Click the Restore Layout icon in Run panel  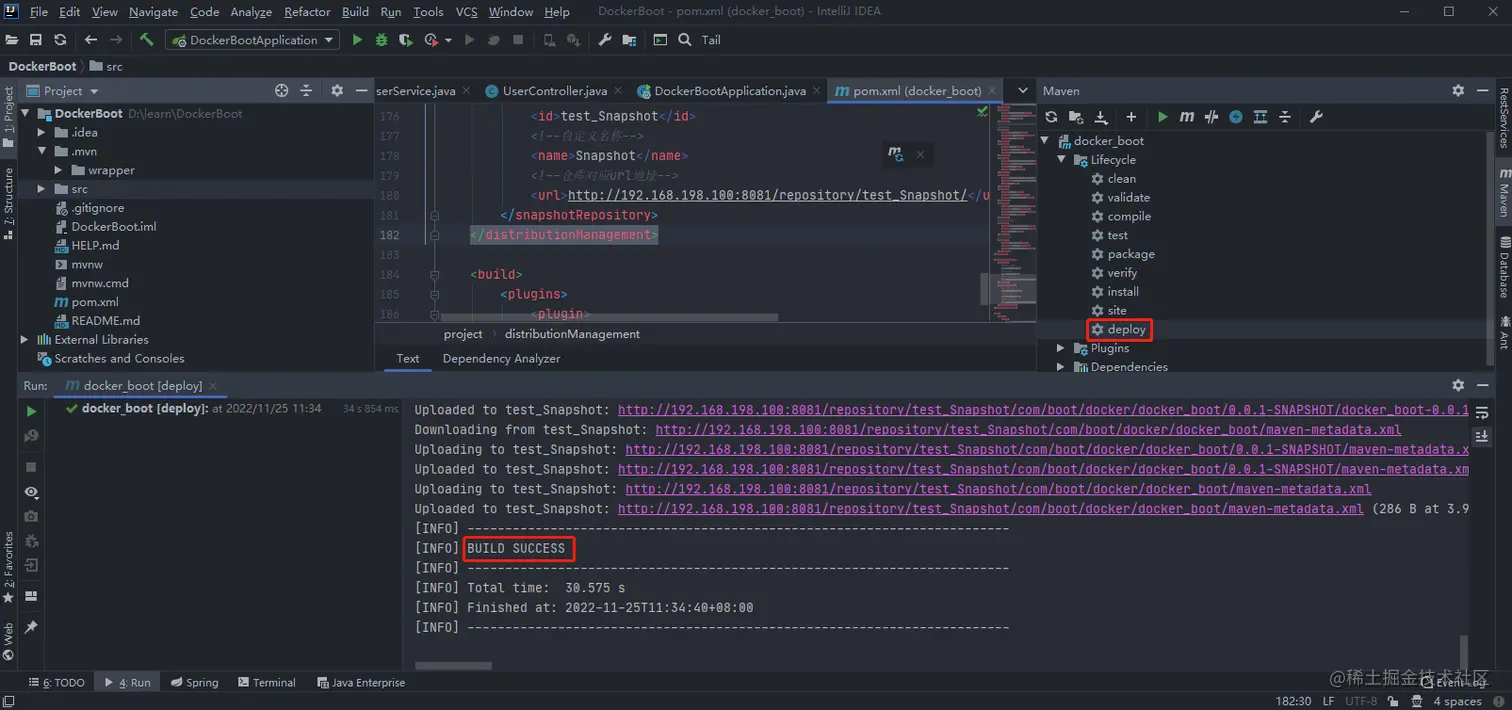tap(31, 596)
